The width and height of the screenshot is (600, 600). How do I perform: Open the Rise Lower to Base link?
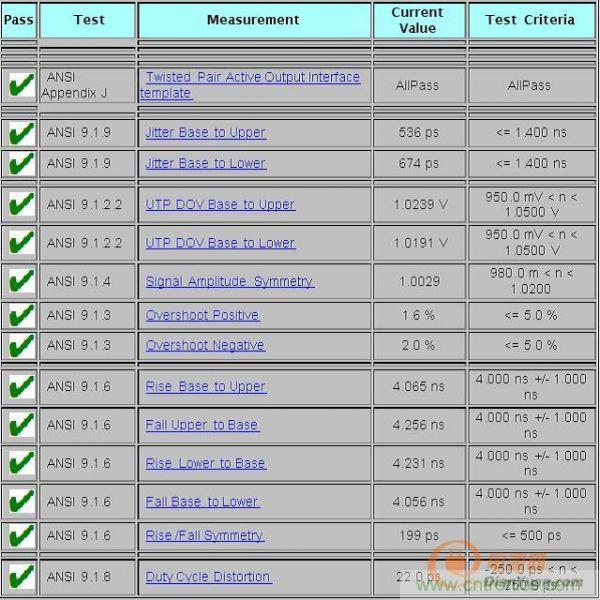205,463
